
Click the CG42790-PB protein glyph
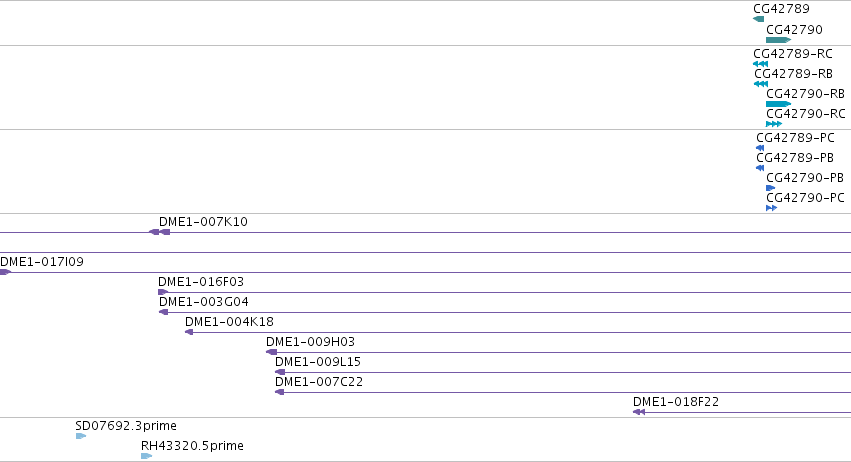point(771,188)
